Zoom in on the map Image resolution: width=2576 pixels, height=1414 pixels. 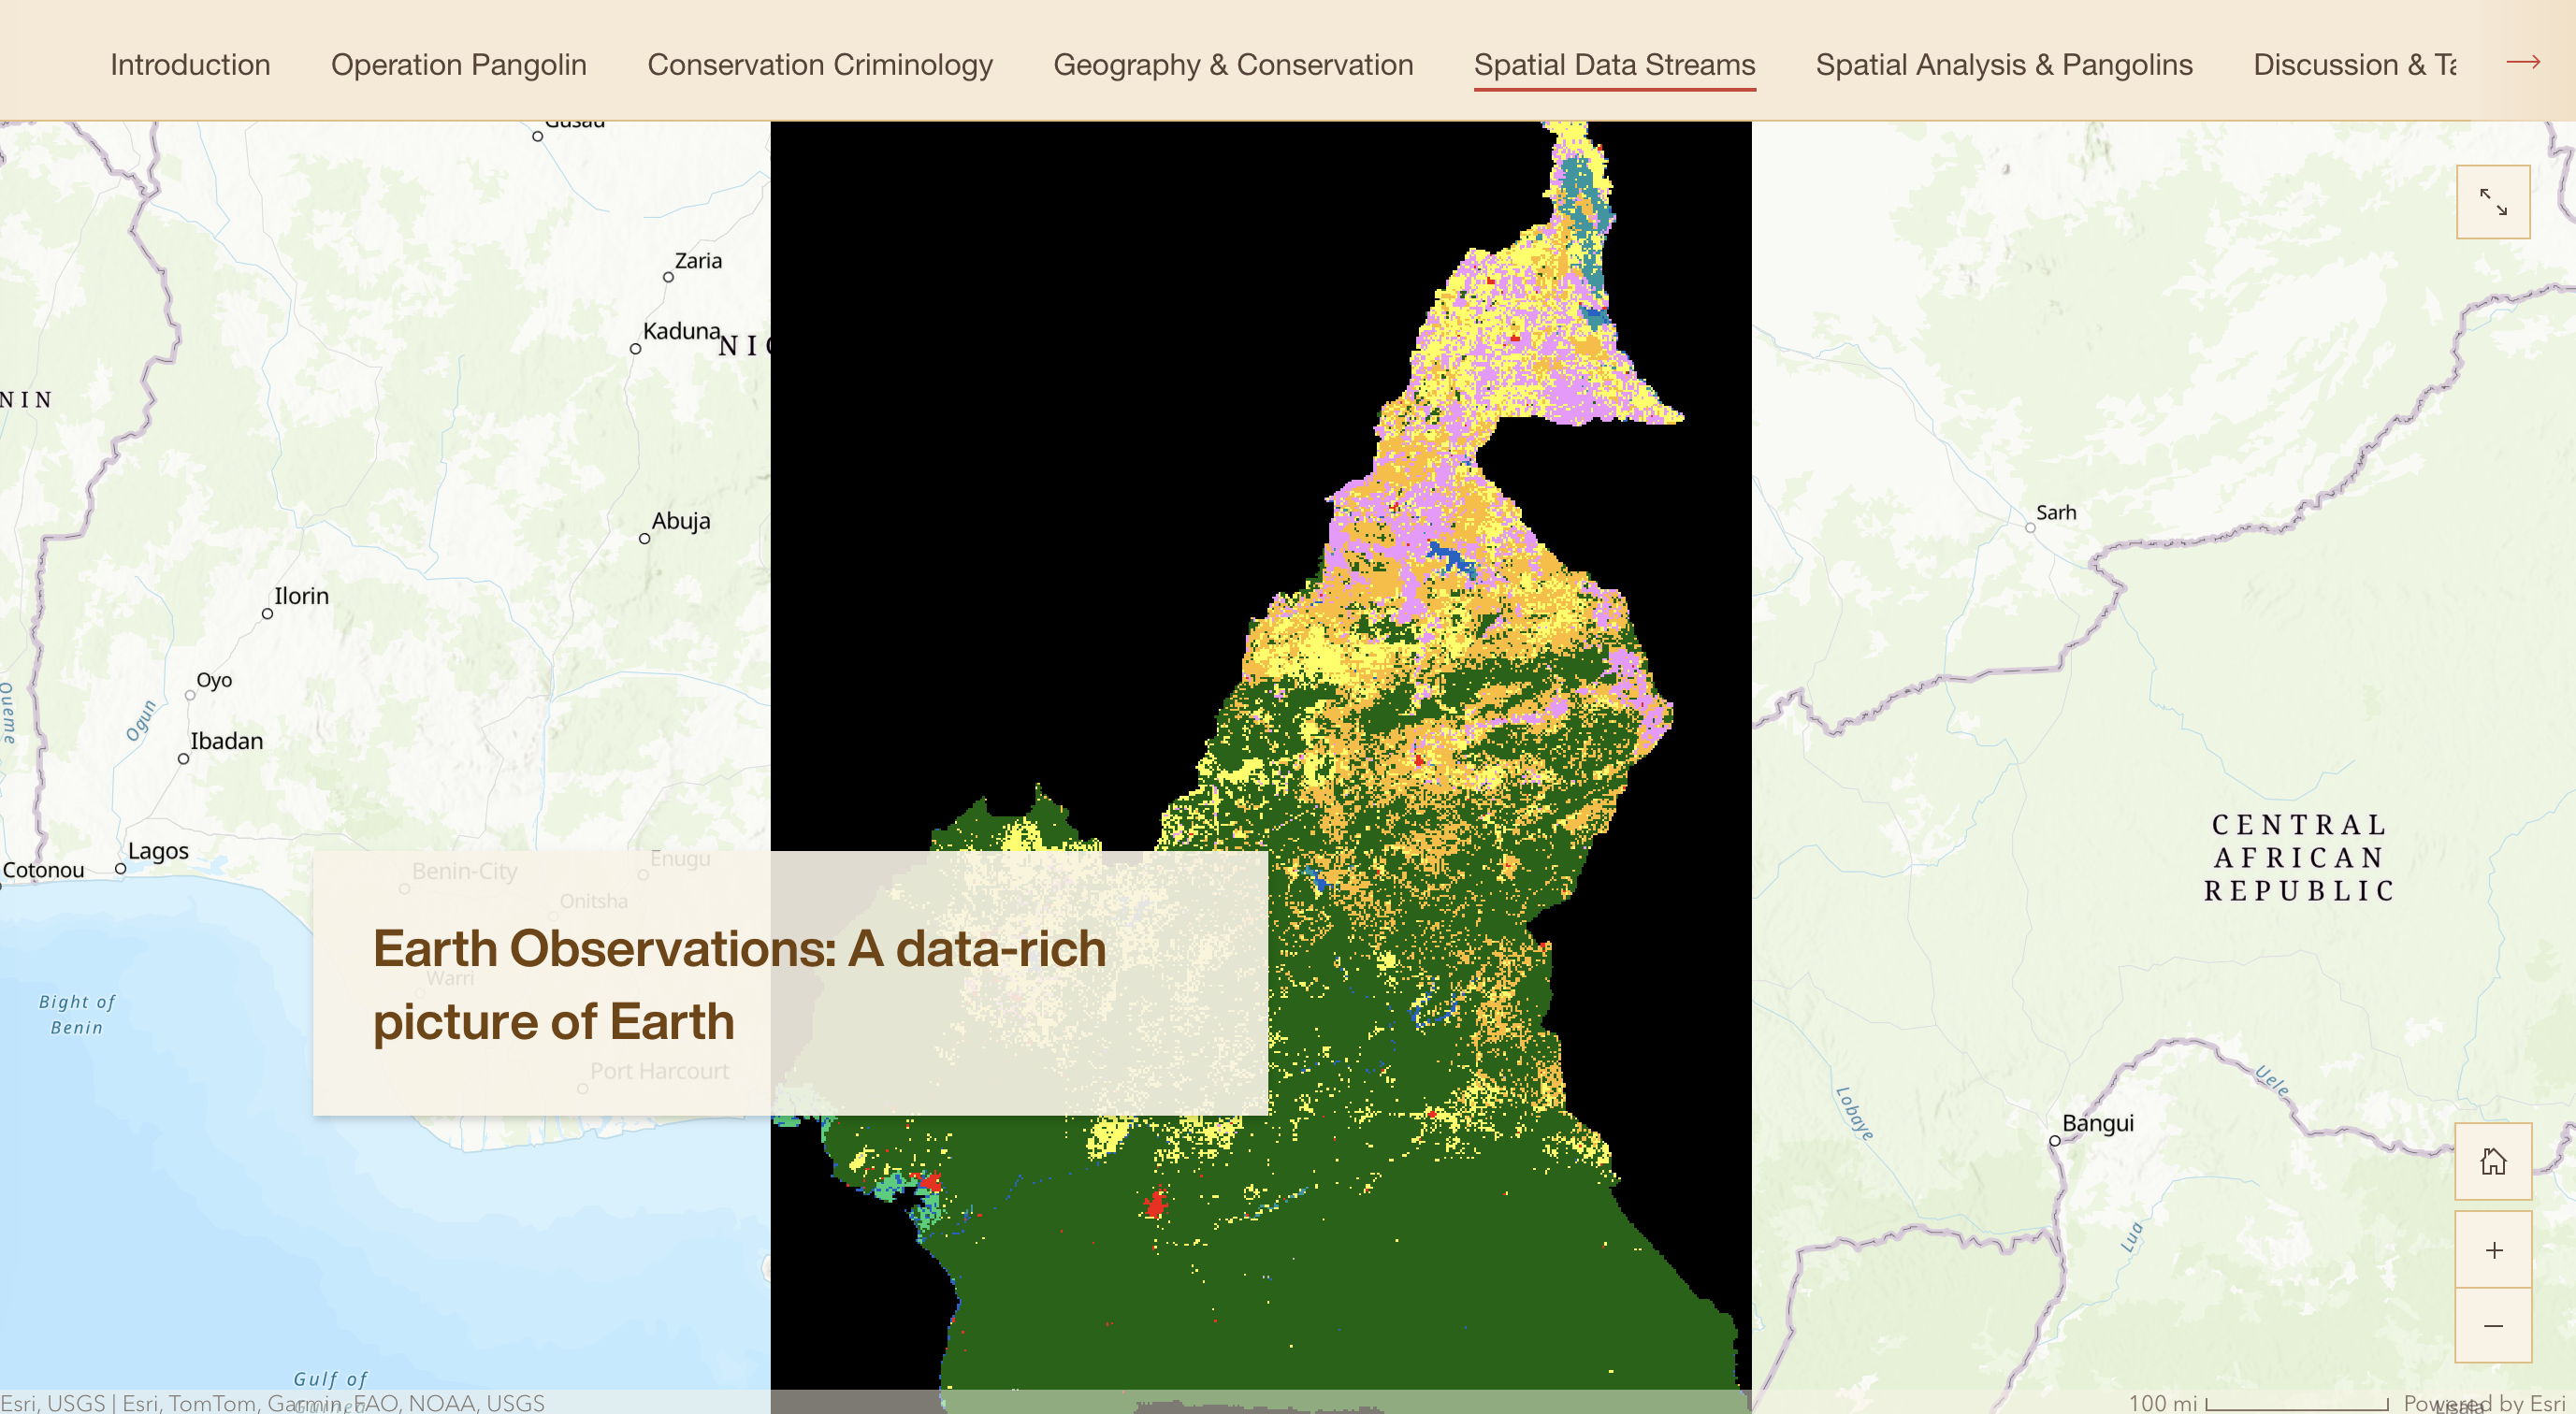pyautogui.click(x=2493, y=1250)
